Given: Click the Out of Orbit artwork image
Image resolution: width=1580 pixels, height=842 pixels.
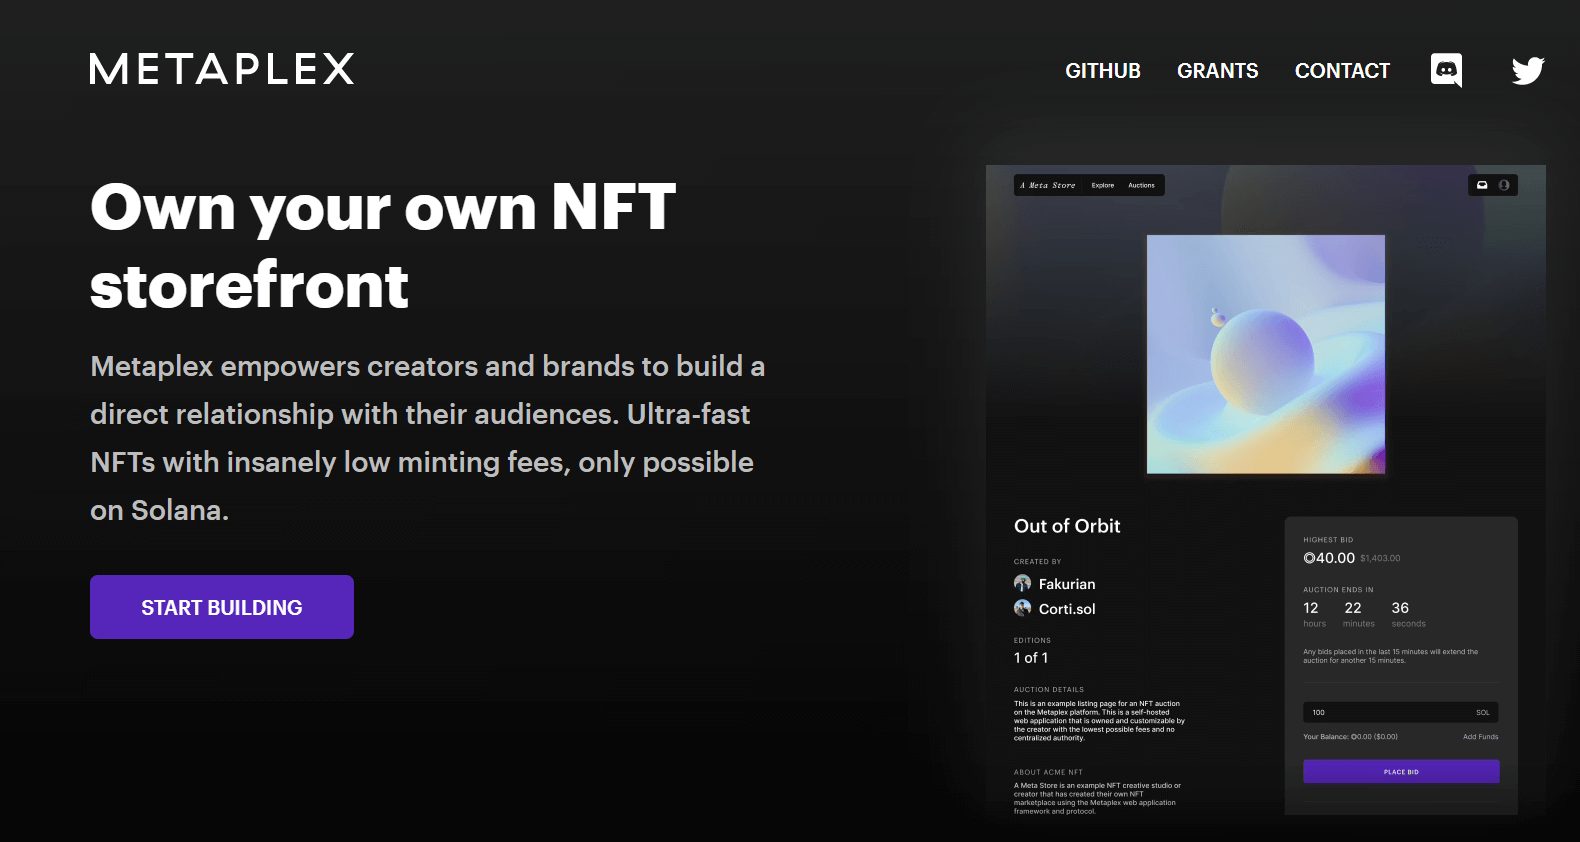Looking at the screenshot, I should (x=1265, y=354).
